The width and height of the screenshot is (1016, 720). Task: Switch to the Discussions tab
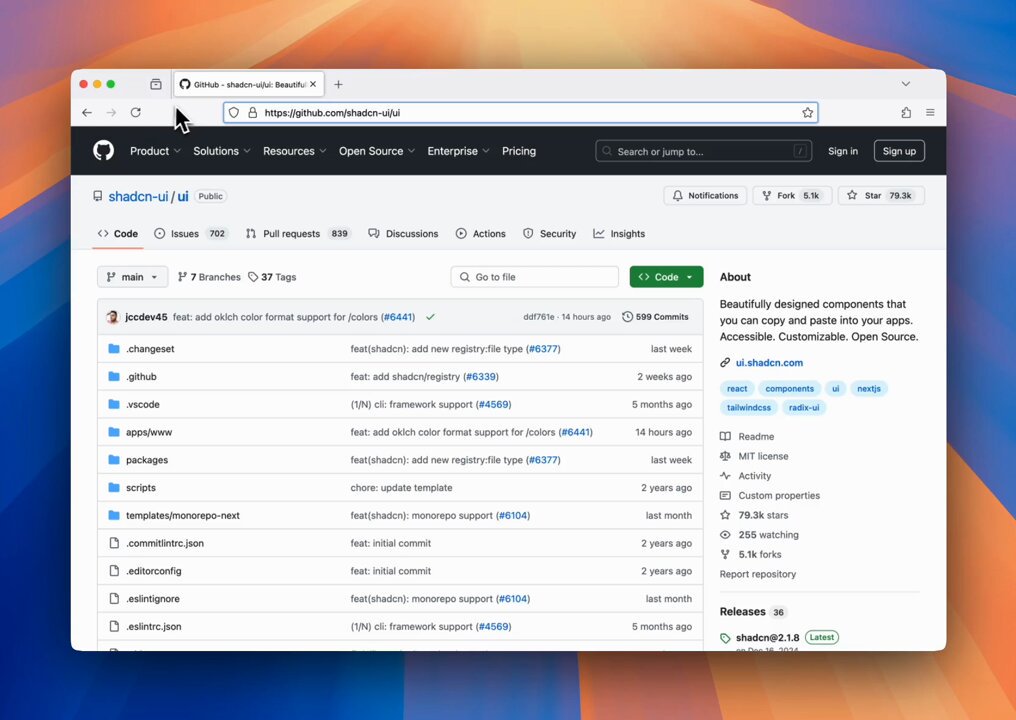[x=403, y=233]
